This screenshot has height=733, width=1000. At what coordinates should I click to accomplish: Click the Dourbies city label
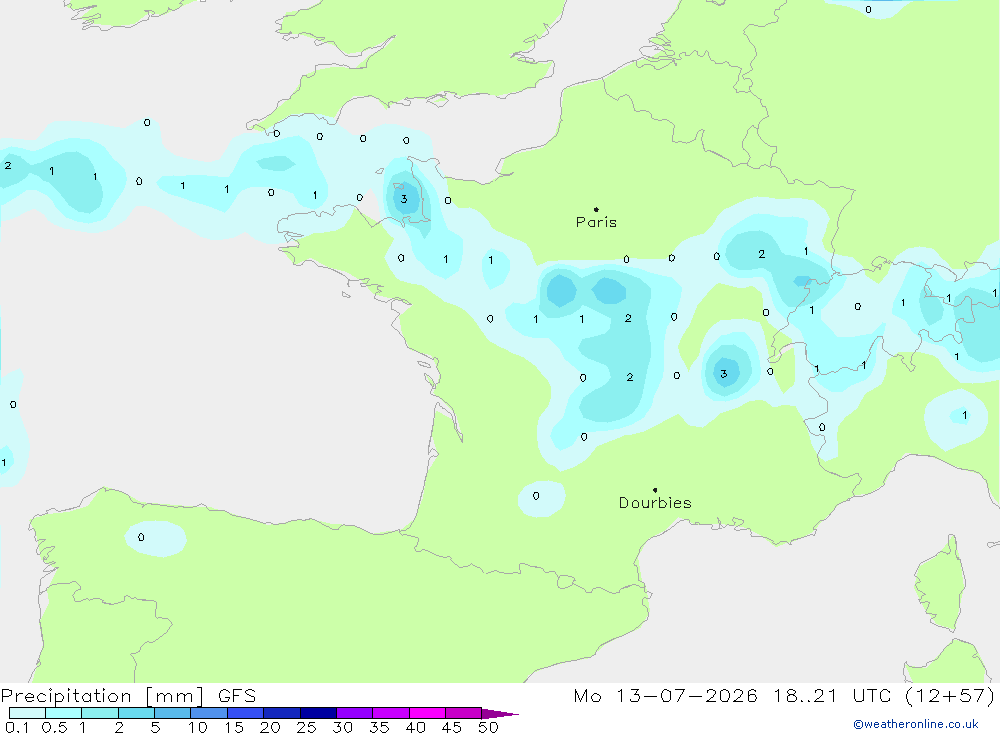tap(655, 503)
